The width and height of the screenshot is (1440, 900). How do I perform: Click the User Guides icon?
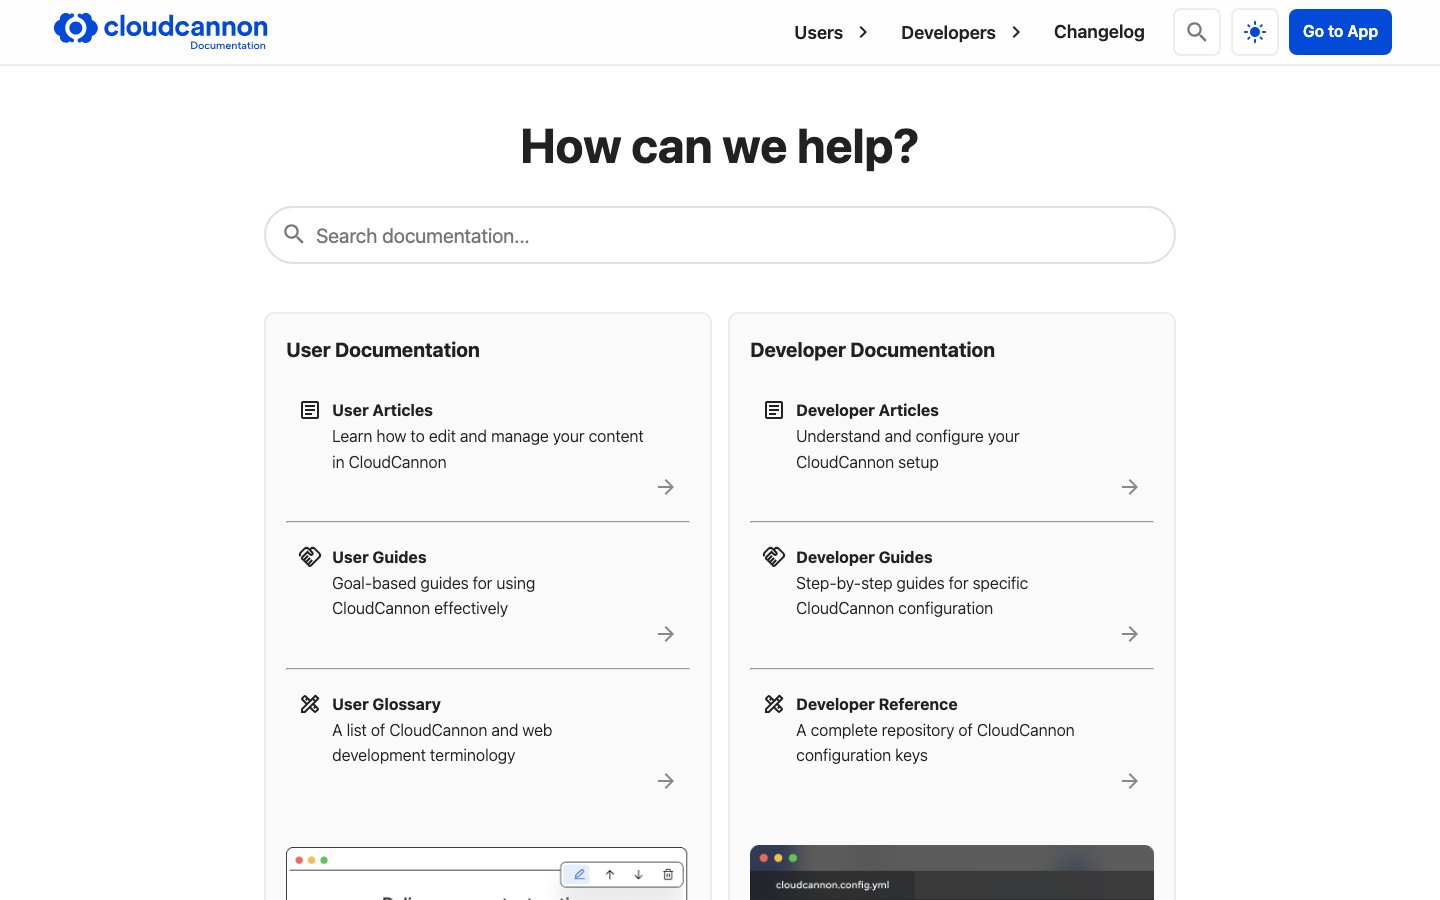pyautogui.click(x=310, y=557)
